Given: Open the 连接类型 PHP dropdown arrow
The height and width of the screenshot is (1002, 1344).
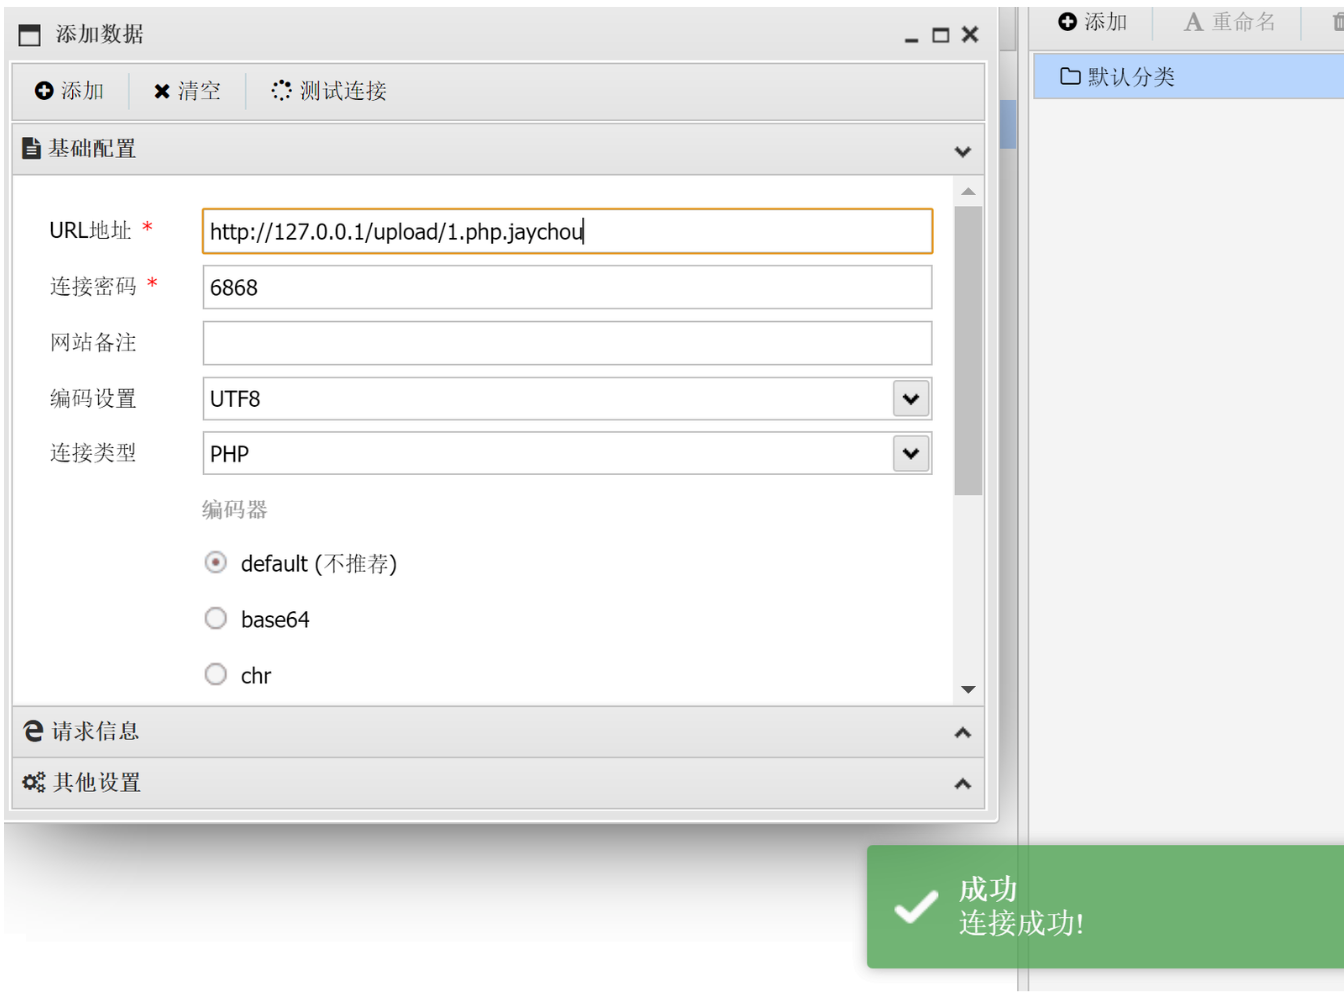Looking at the screenshot, I should [x=911, y=454].
